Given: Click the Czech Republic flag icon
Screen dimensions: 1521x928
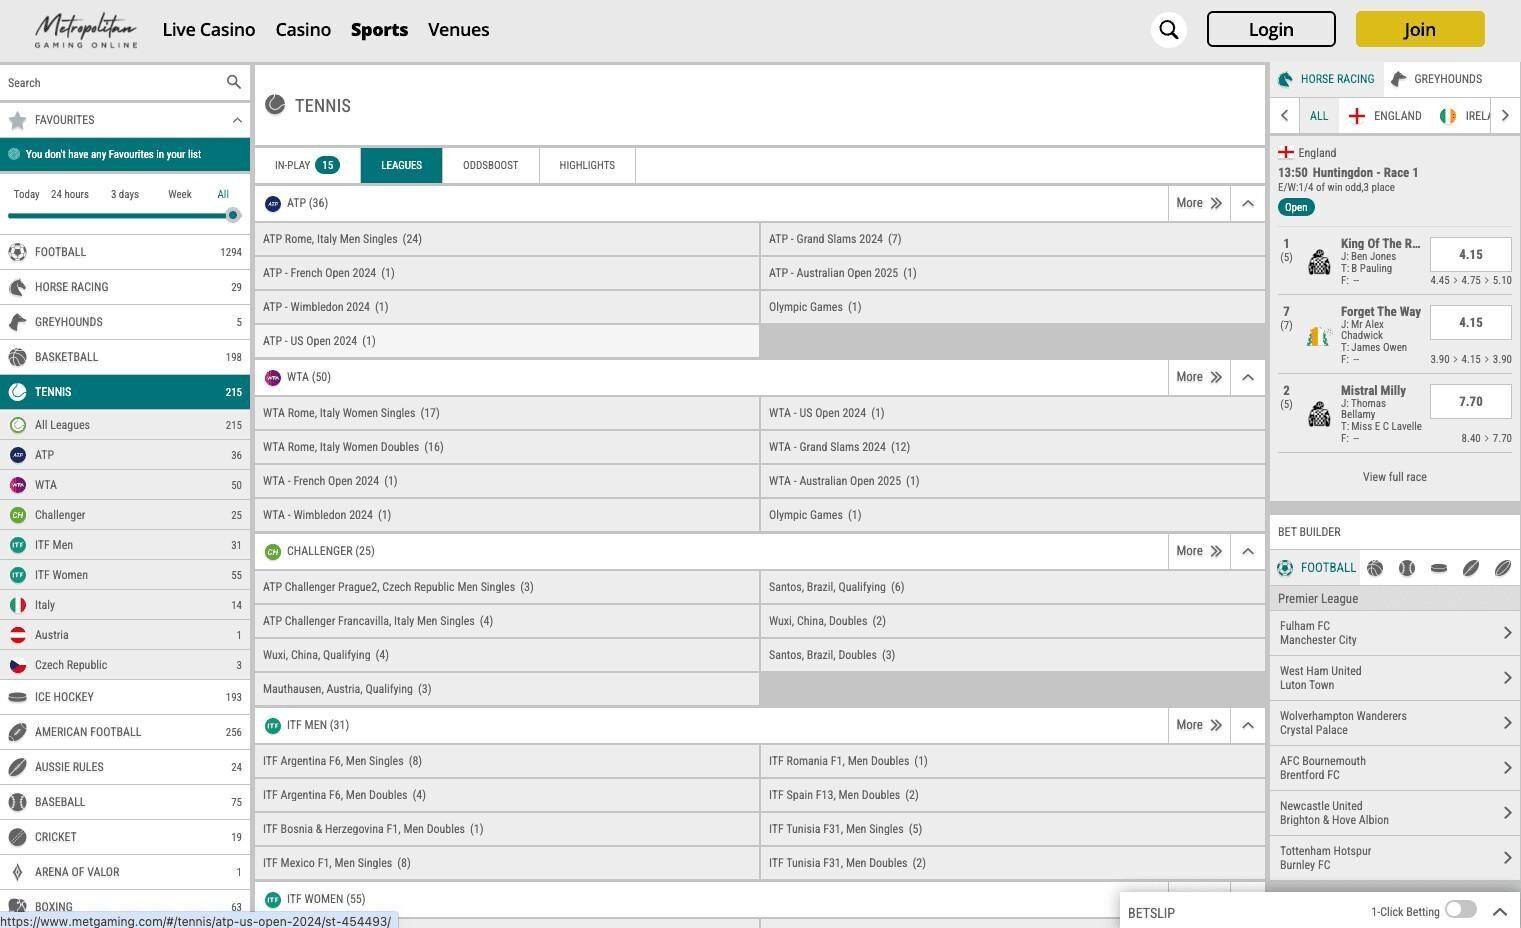Looking at the screenshot, I should coord(17,665).
